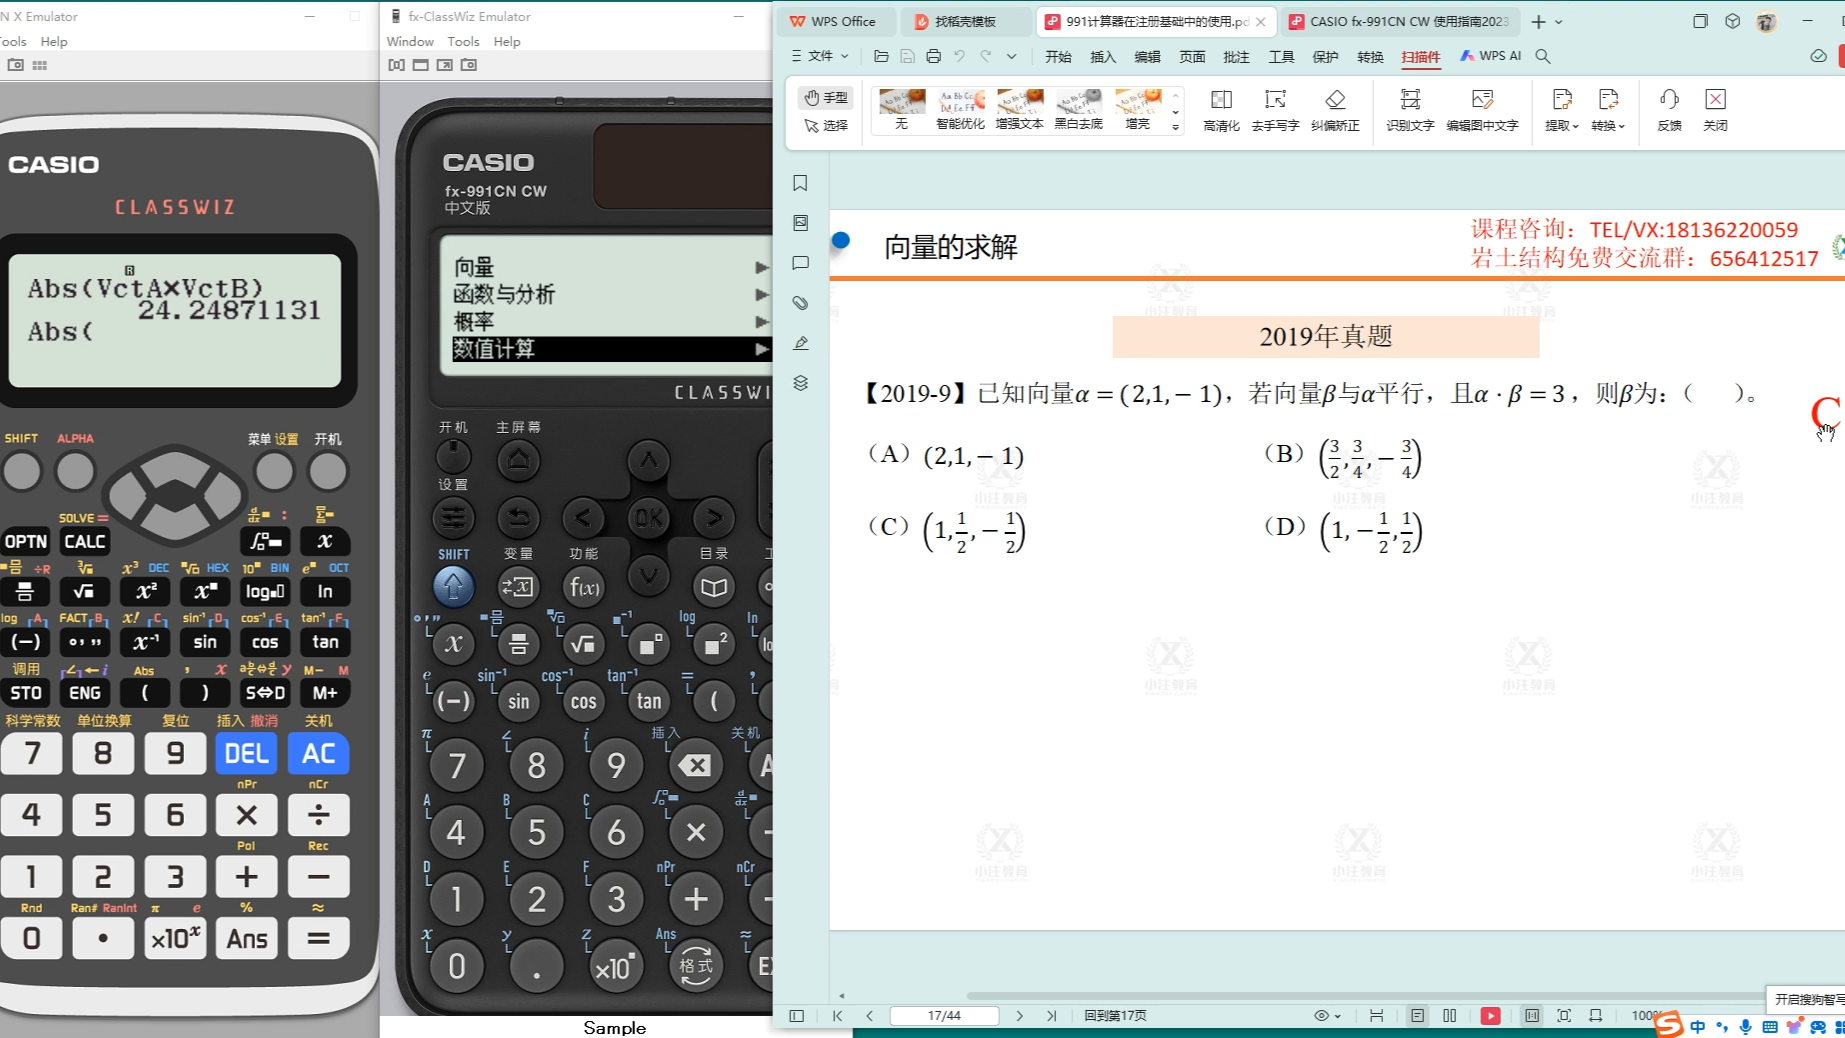
Task: Click the 纠偏矫正 deskew icon
Action: point(1335,110)
